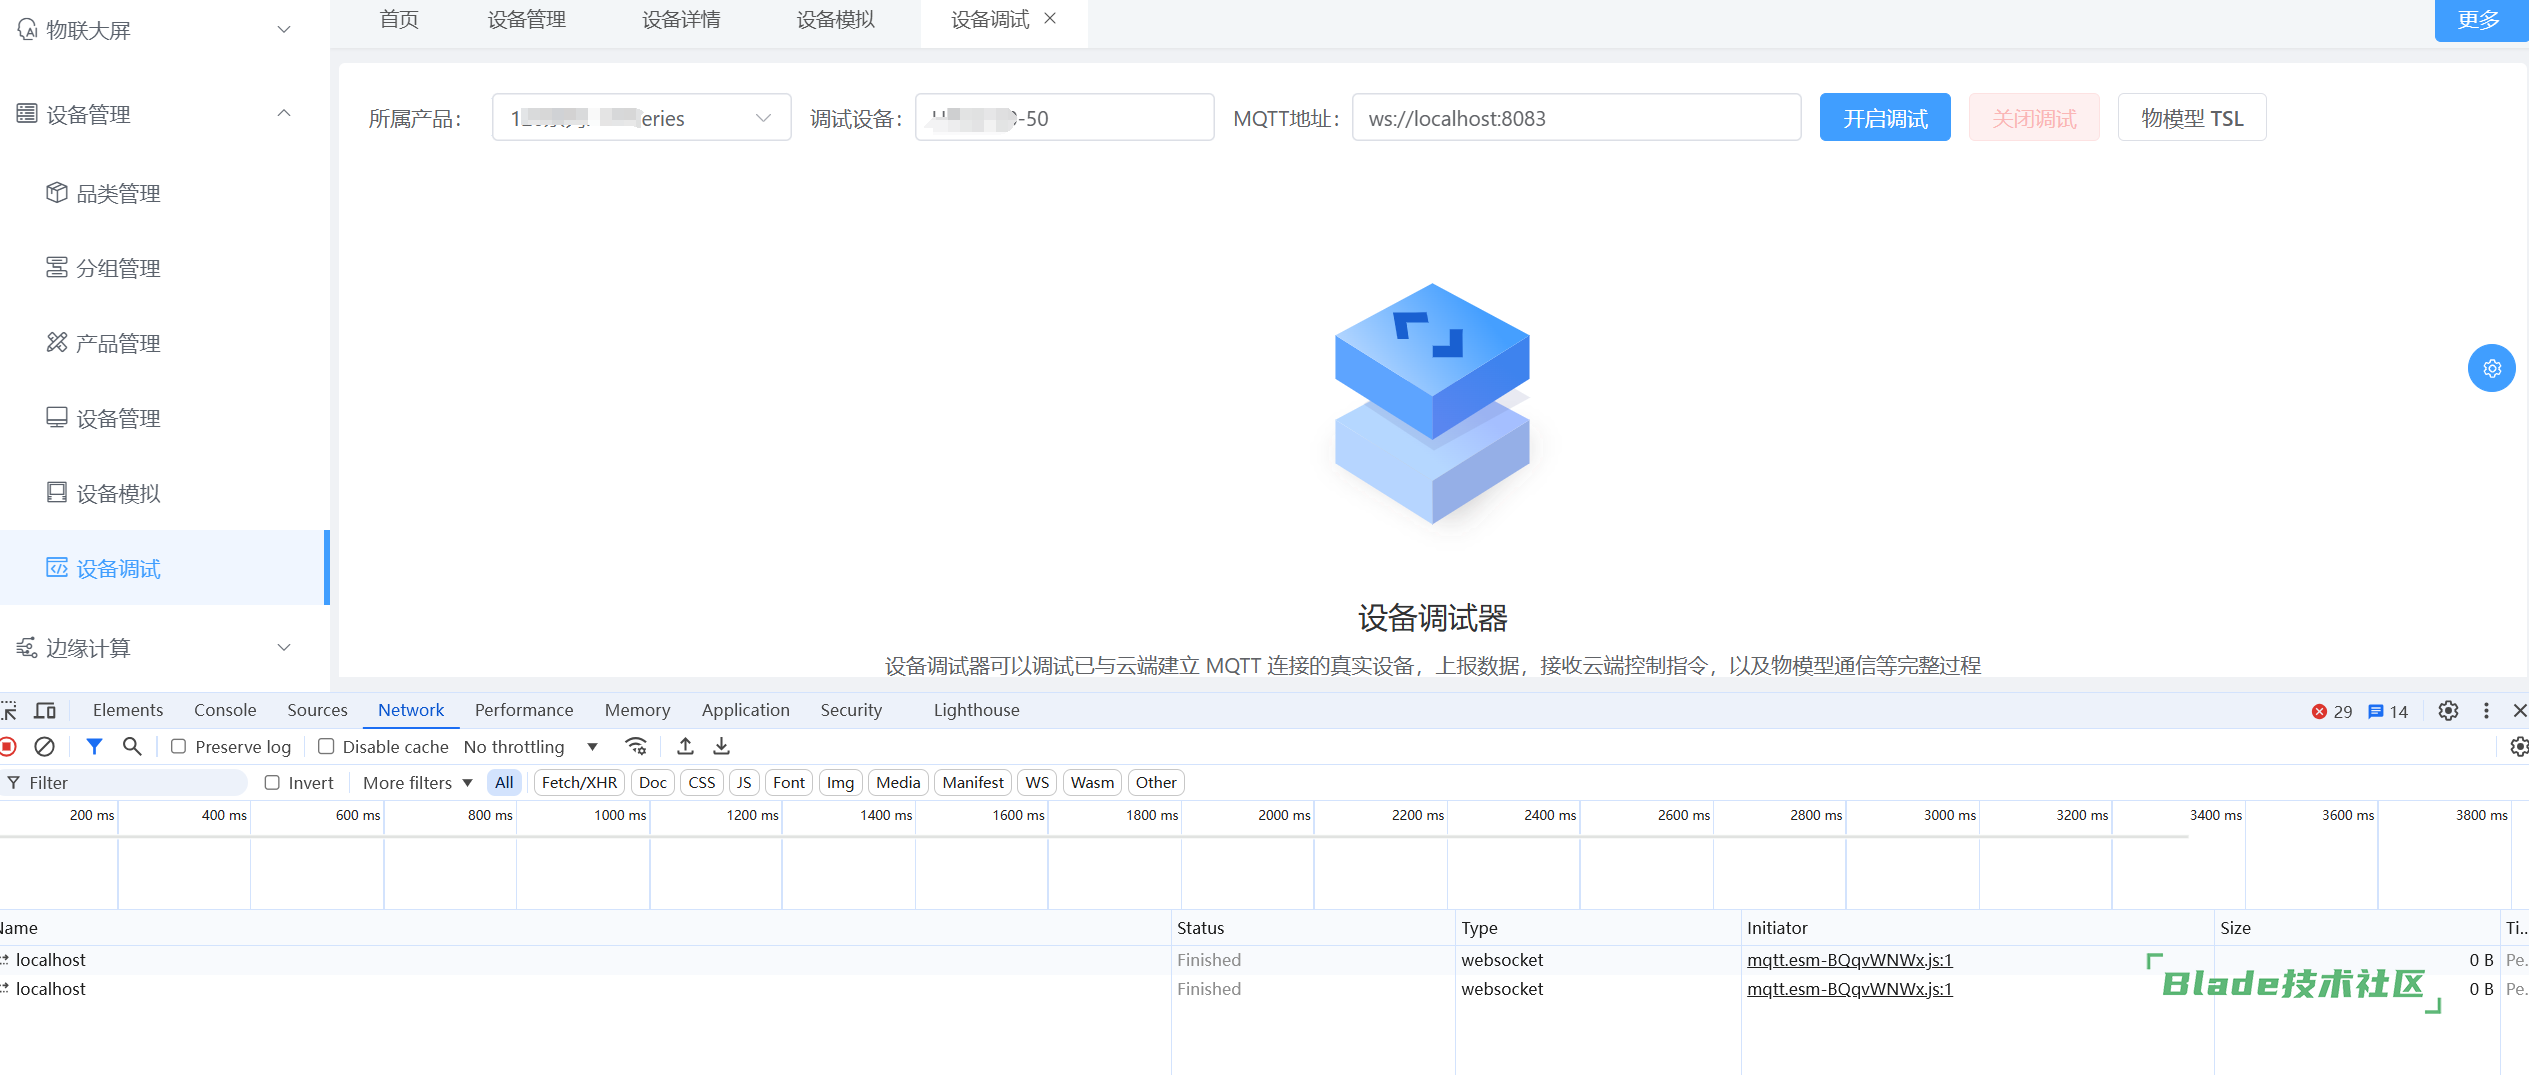Open the No throttling dropdown
This screenshot has width=2529, height=1075.
531,747
